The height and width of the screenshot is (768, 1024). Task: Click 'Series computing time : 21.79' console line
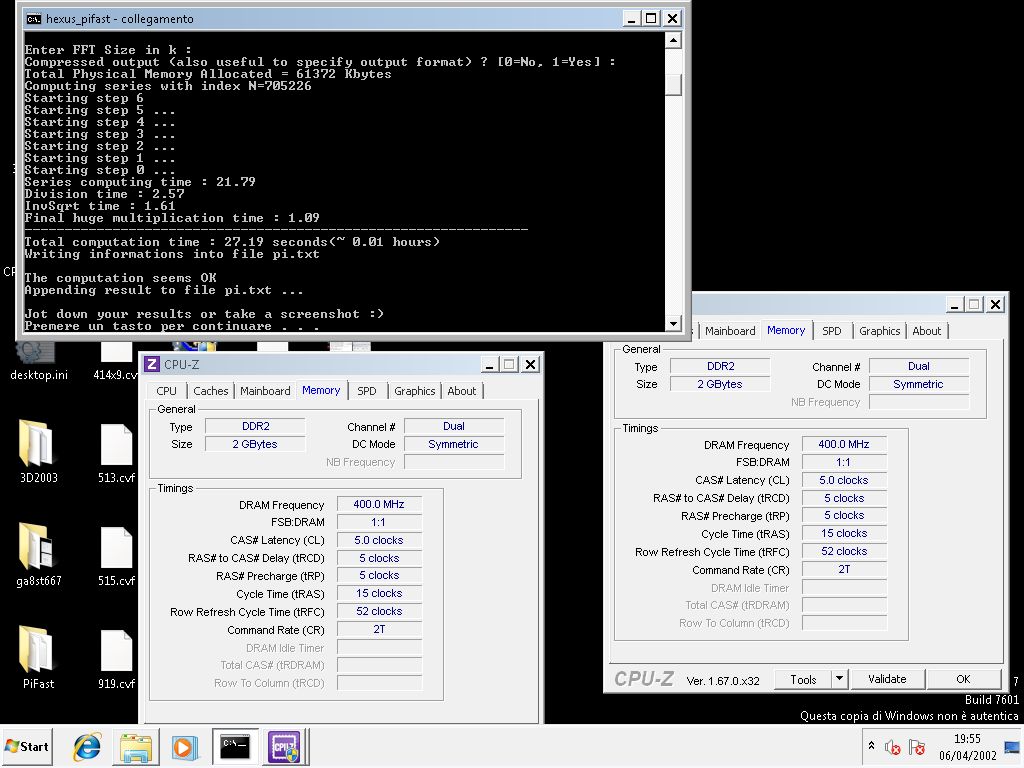tap(140, 182)
